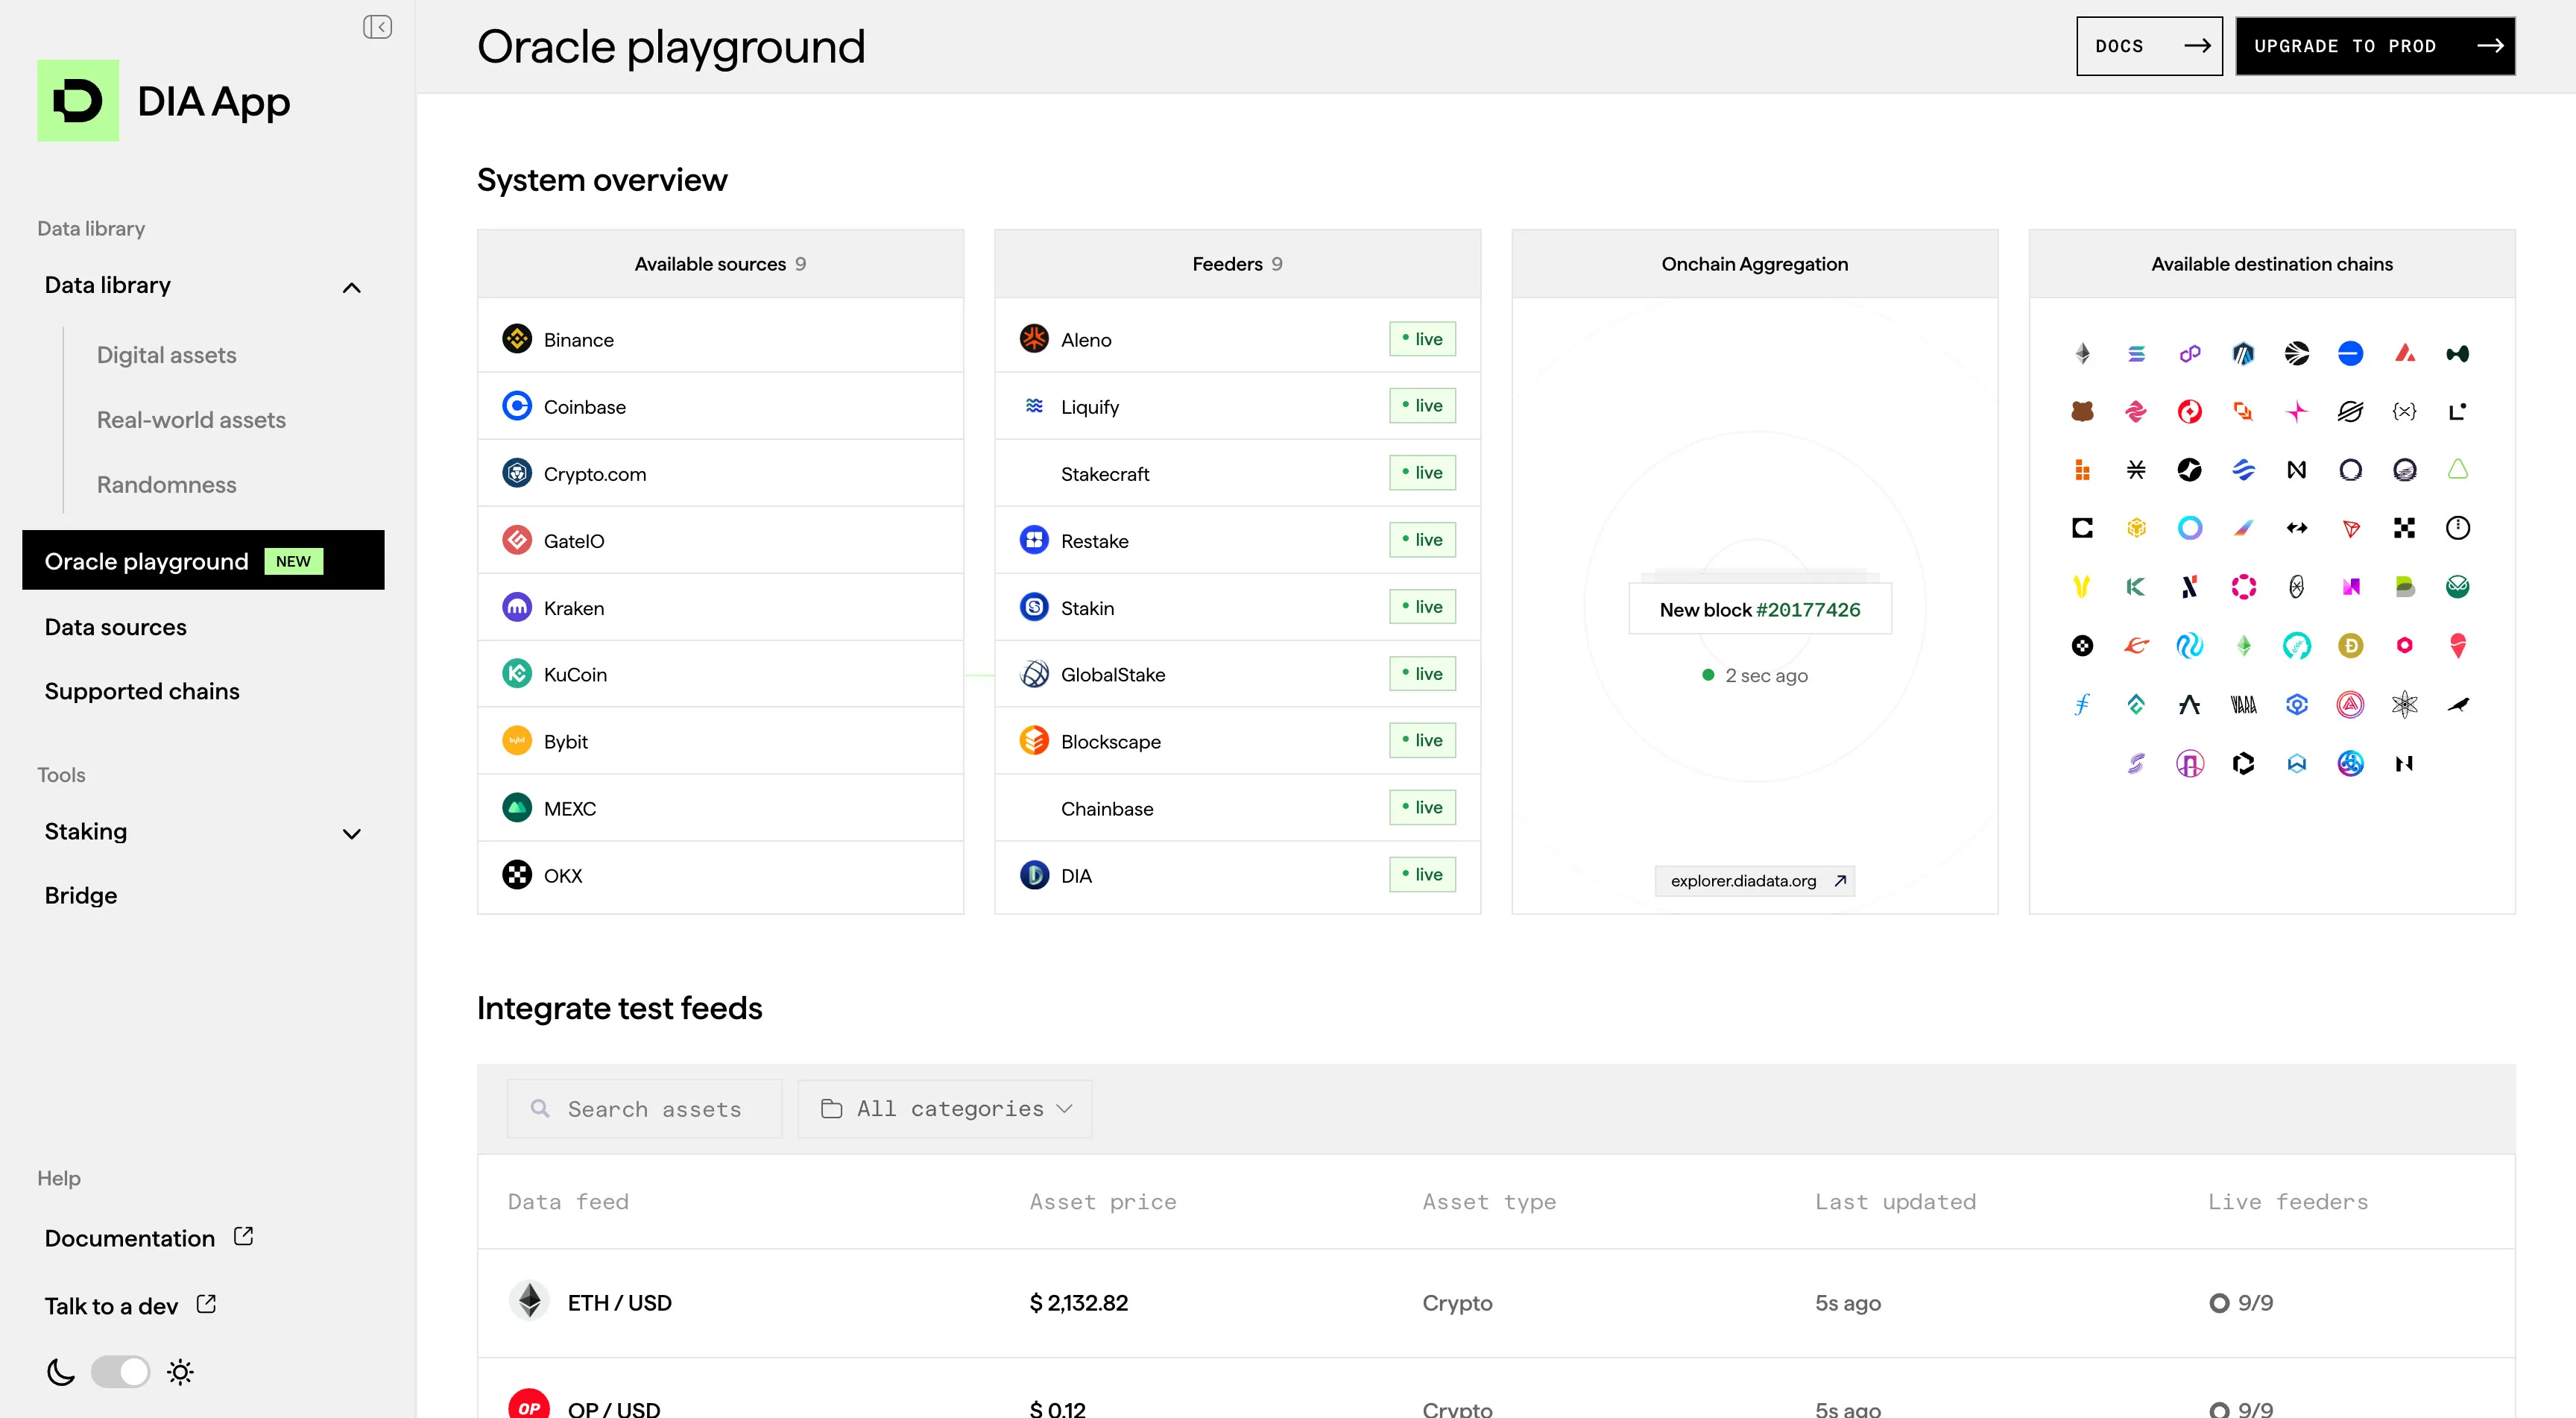Click the Kraken source icon
This screenshot has height=1418, width=2576.
517,607
